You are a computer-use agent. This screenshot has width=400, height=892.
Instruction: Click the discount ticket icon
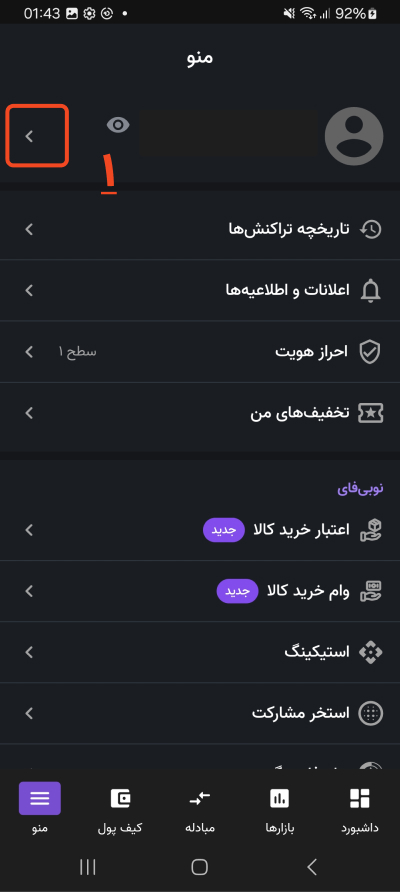tap(370, 413)
